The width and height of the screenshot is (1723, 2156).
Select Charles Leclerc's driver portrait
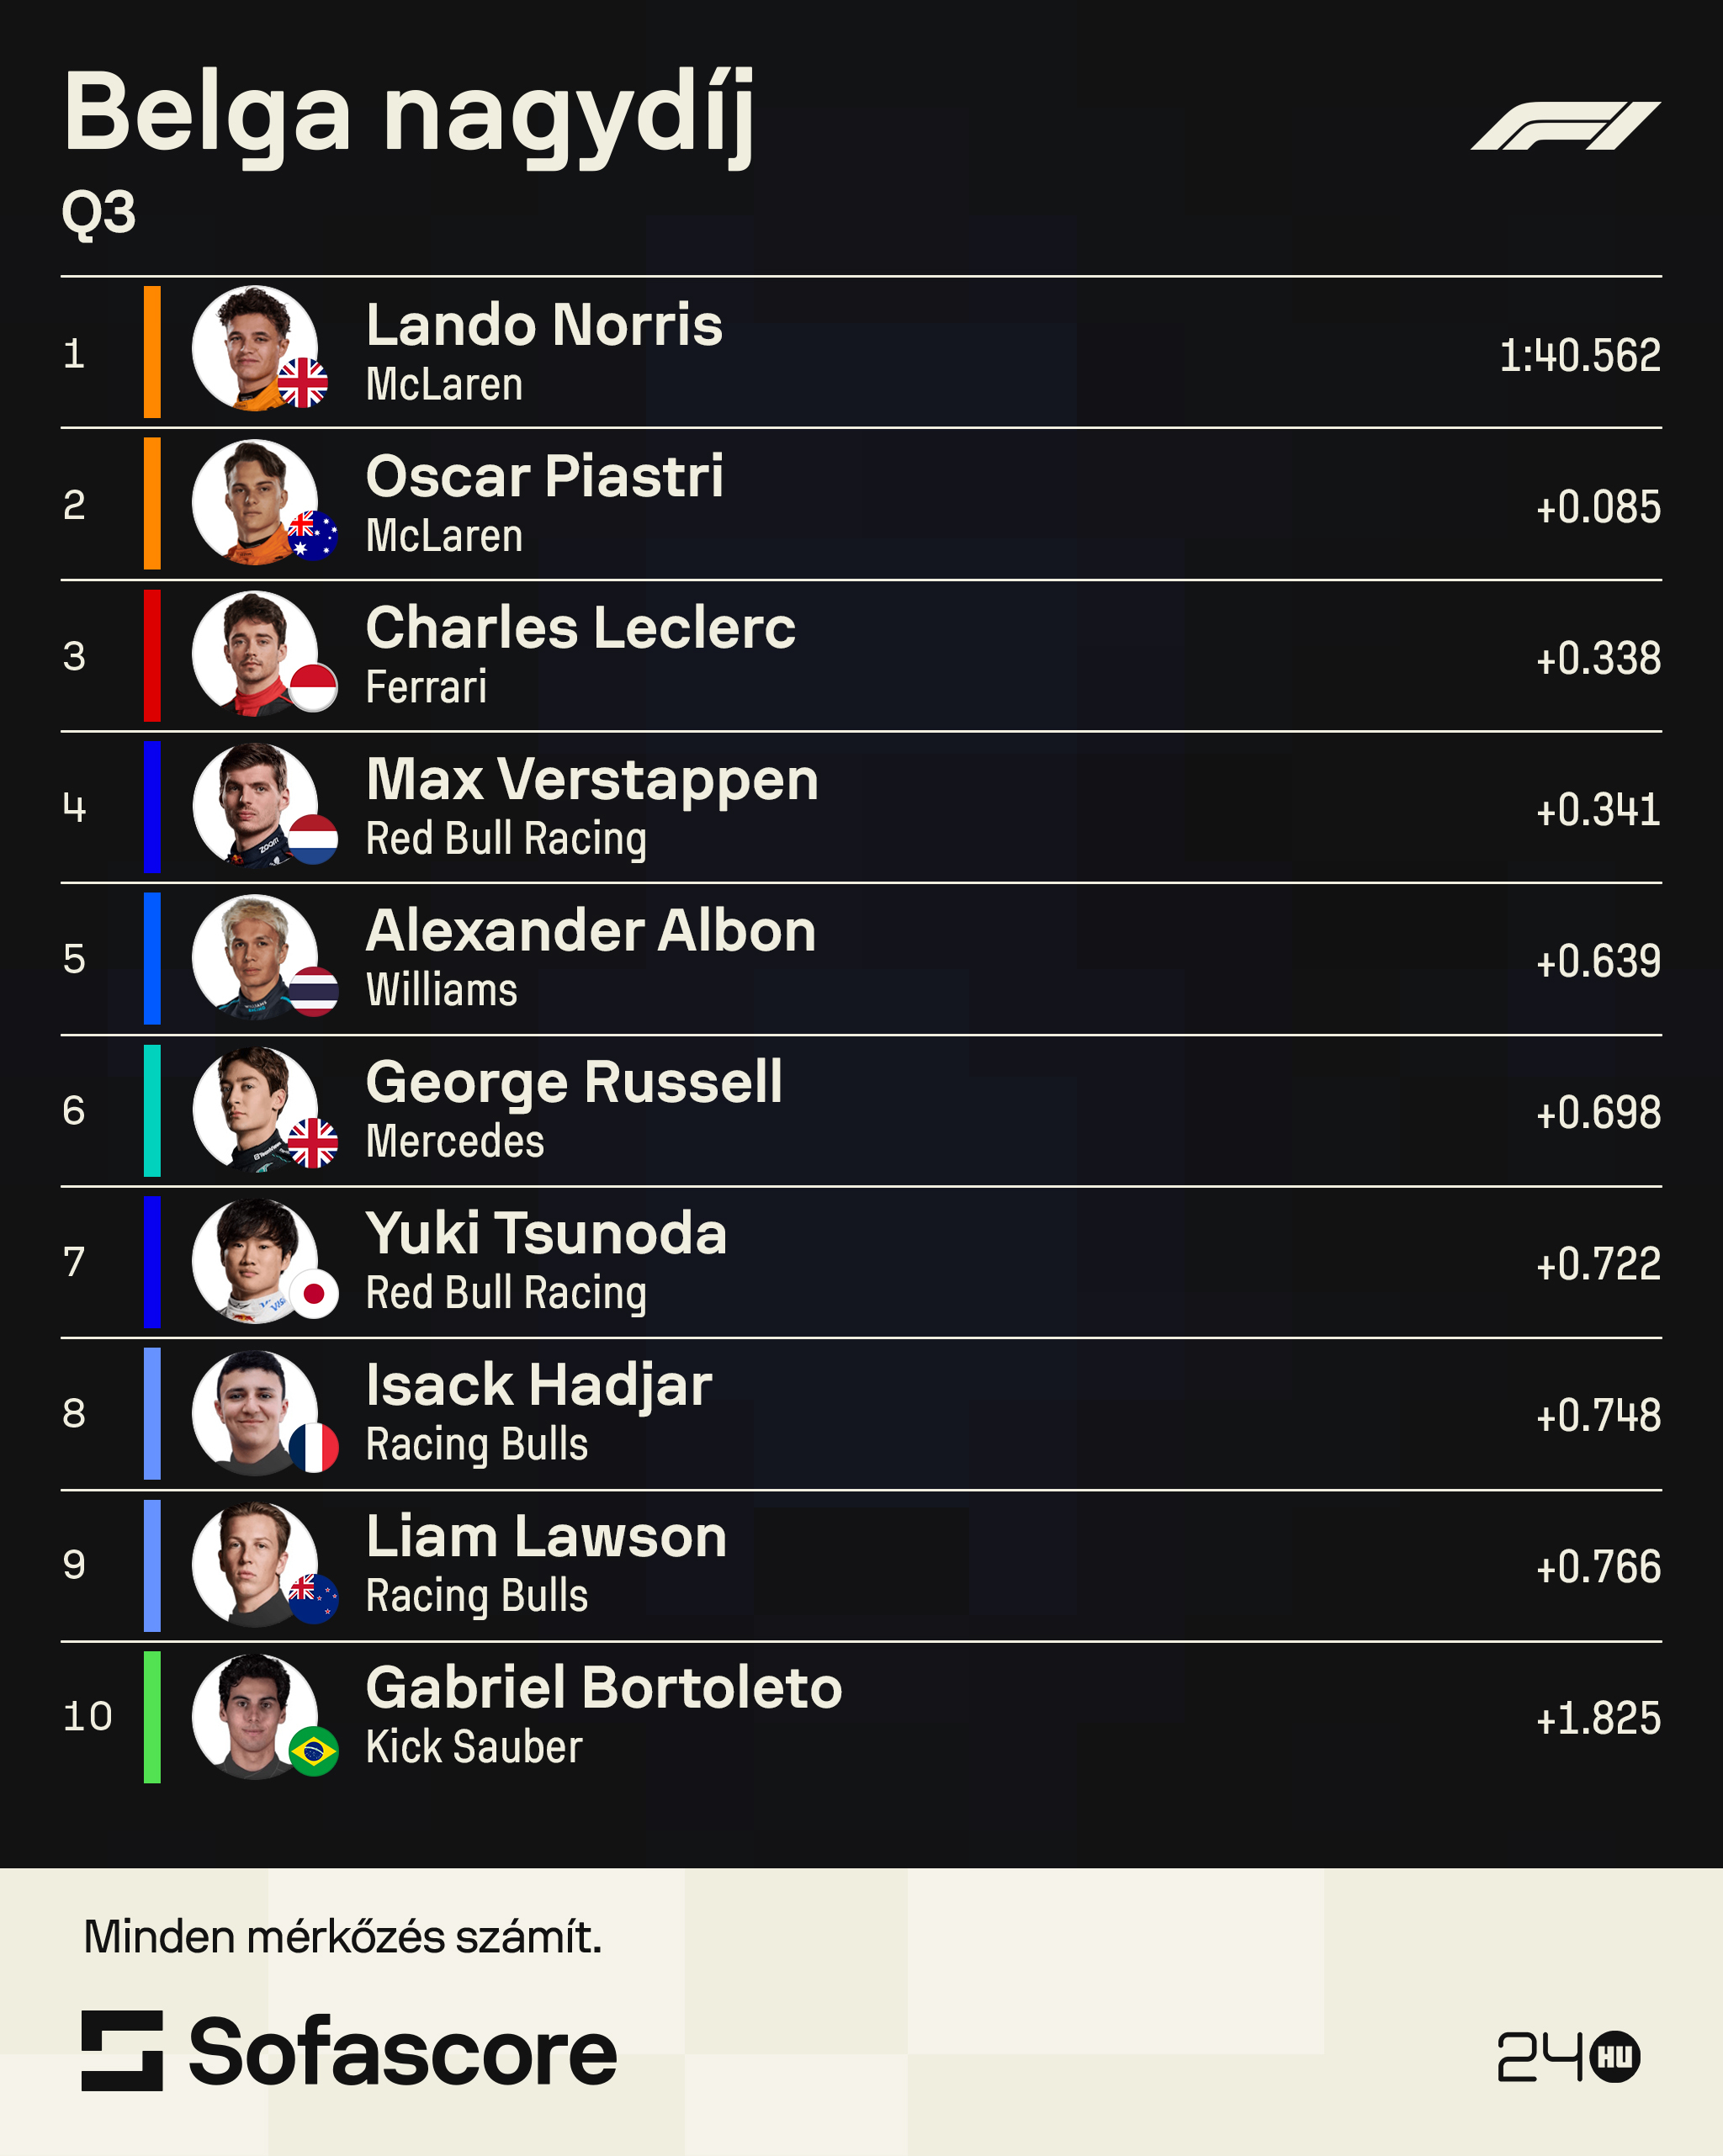point(255,653)
